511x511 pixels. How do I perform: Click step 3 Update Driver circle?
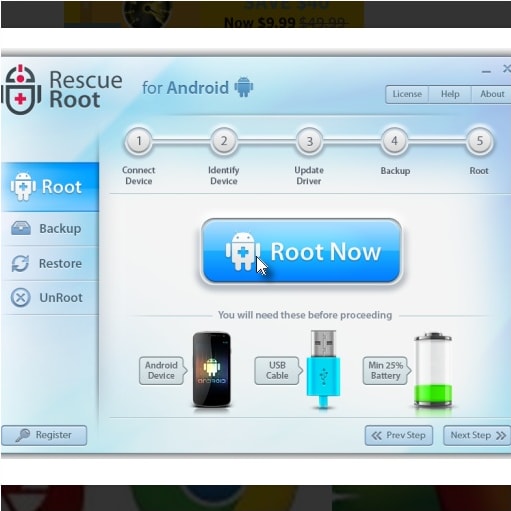[309, 141]
